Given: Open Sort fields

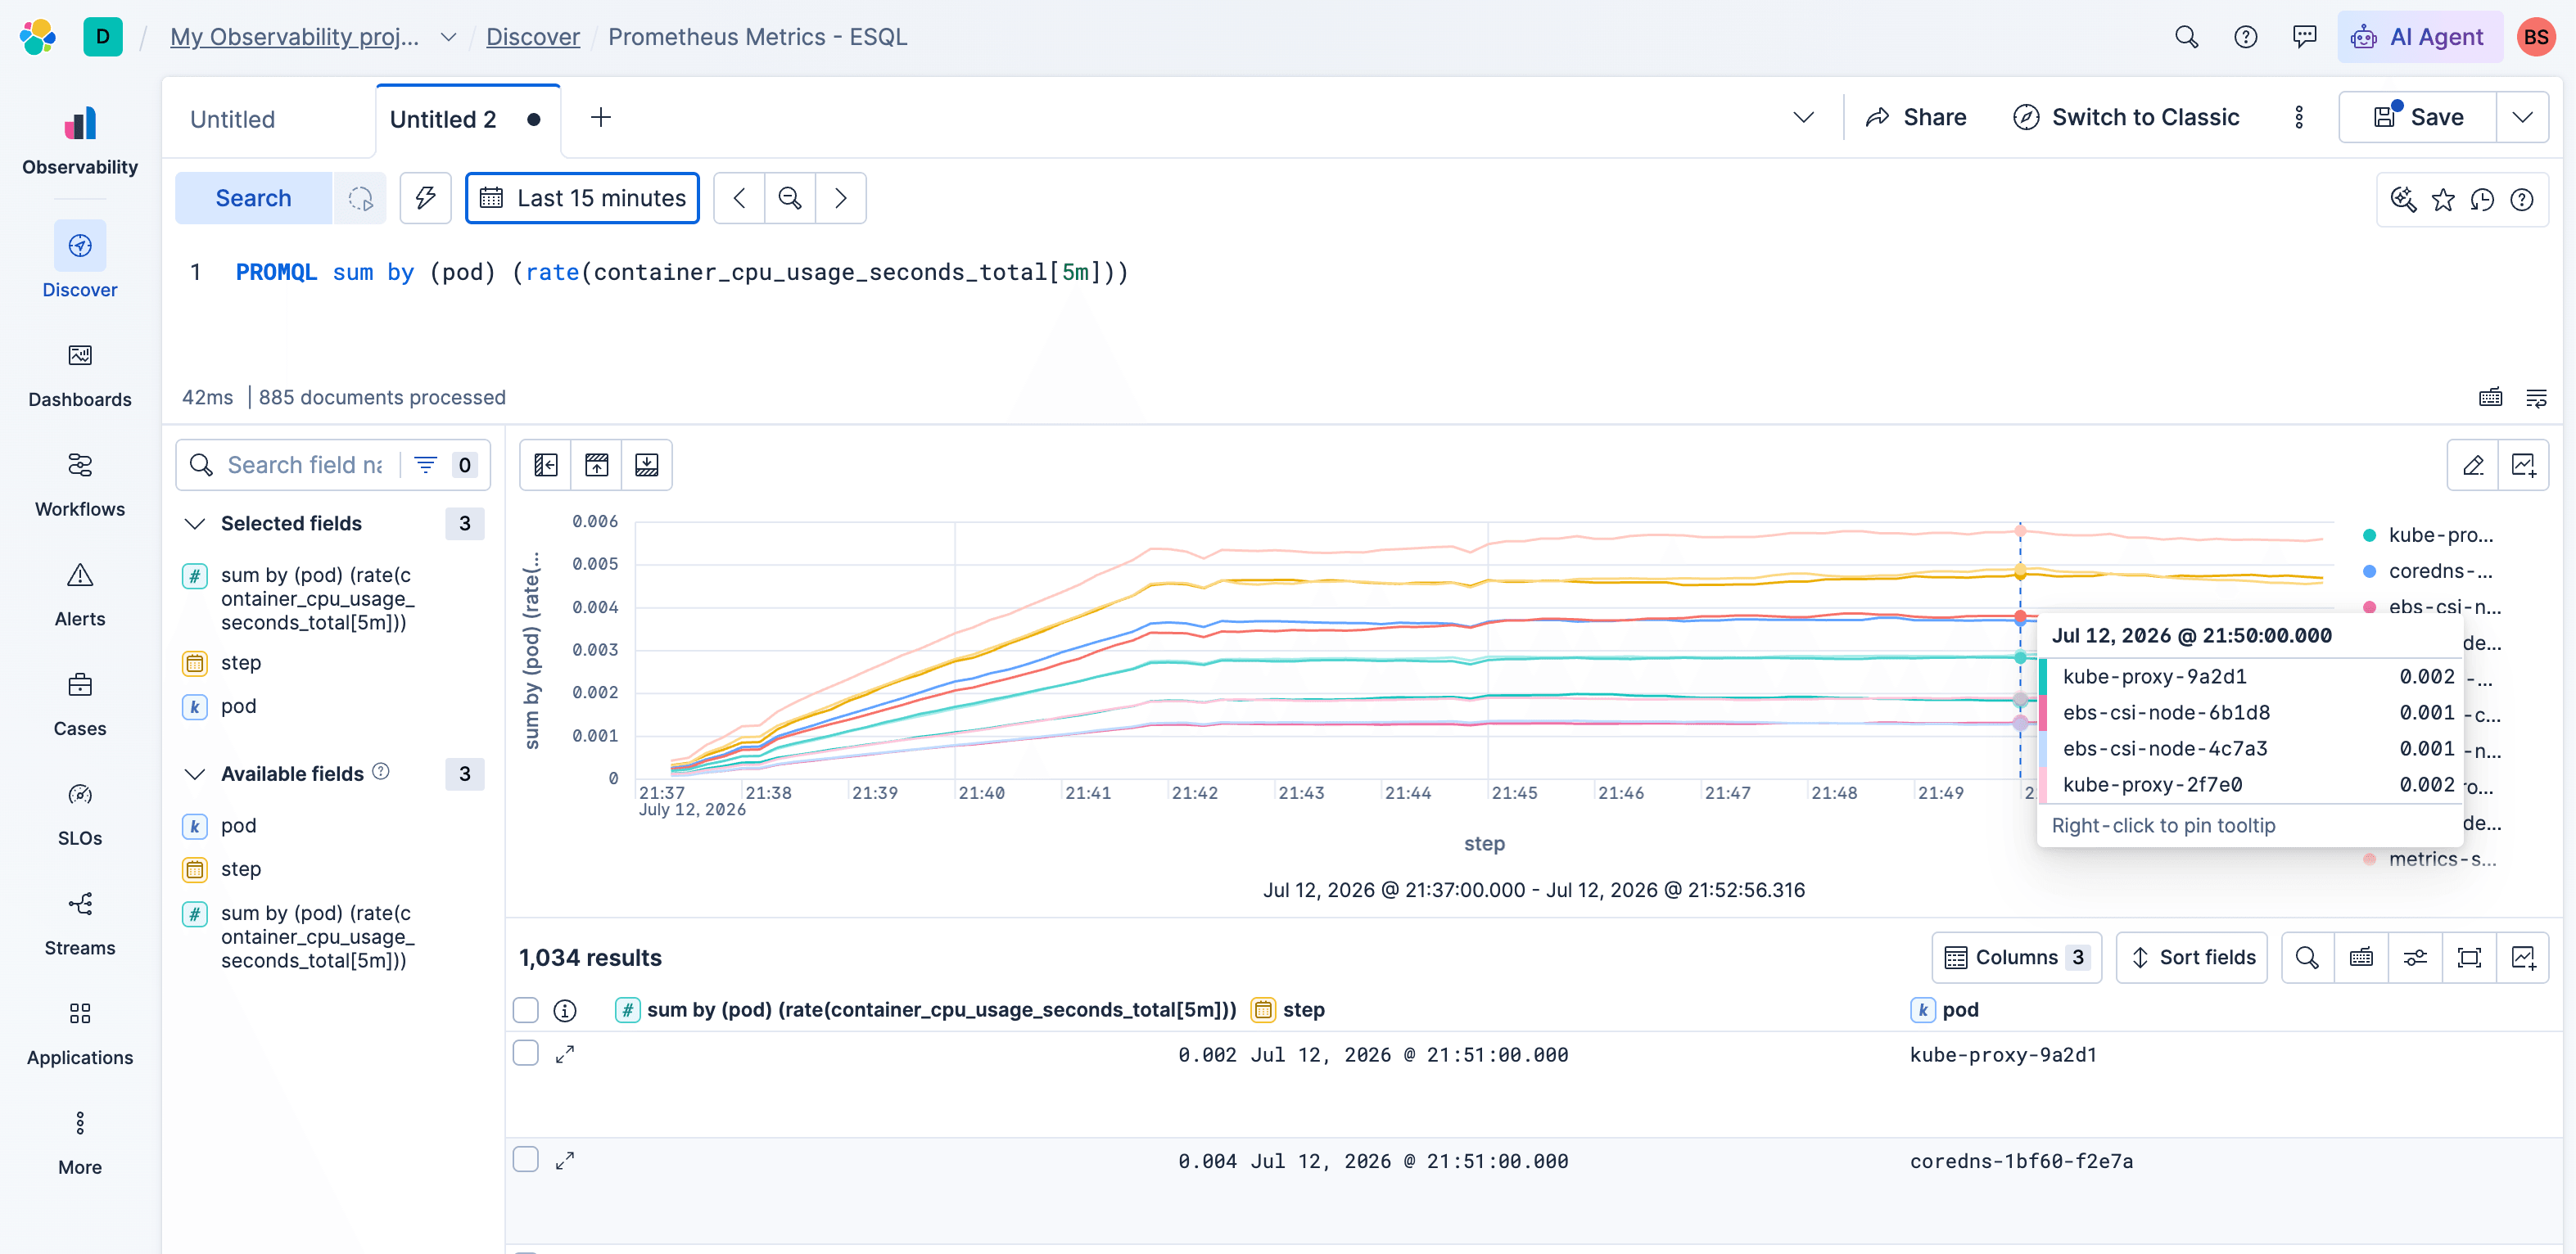Looking at the screenshot, I should [x=2192, y=958].
